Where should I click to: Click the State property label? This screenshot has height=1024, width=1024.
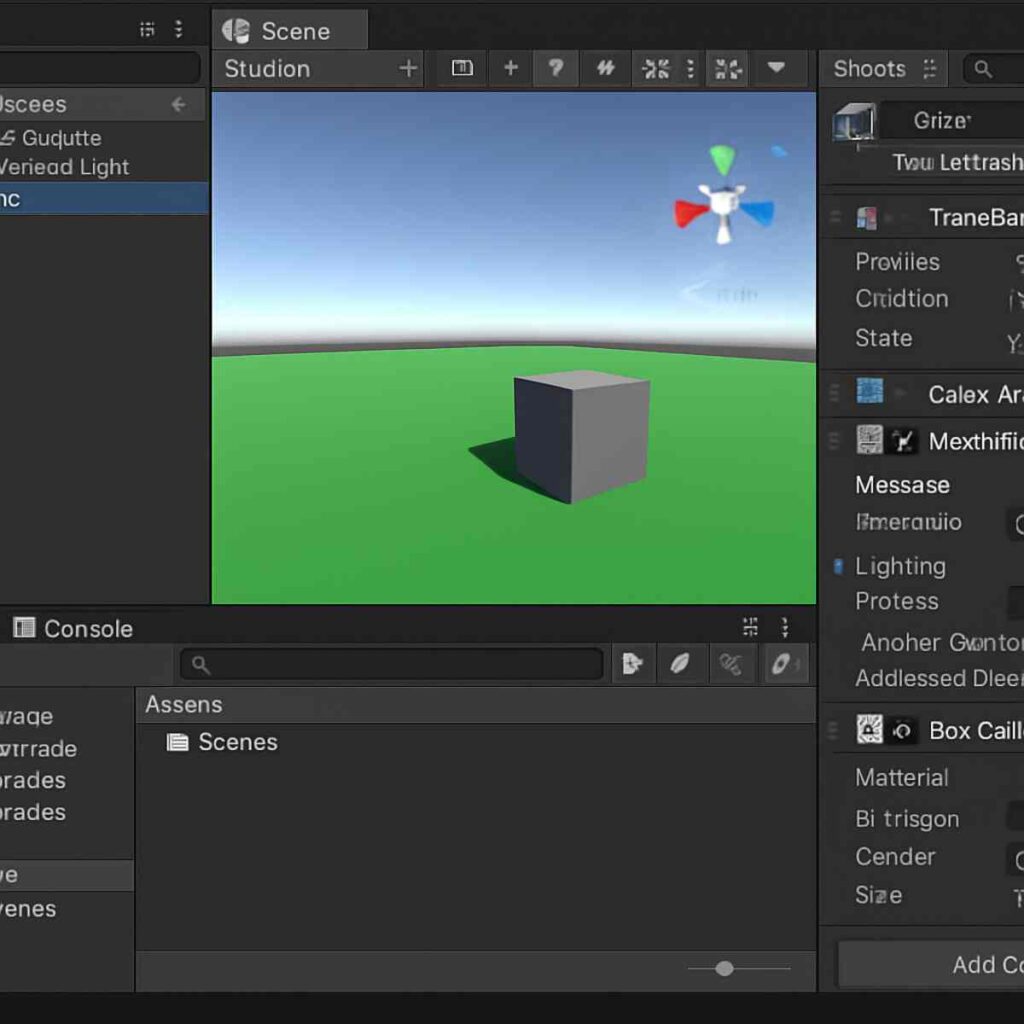tap(884, 338)
